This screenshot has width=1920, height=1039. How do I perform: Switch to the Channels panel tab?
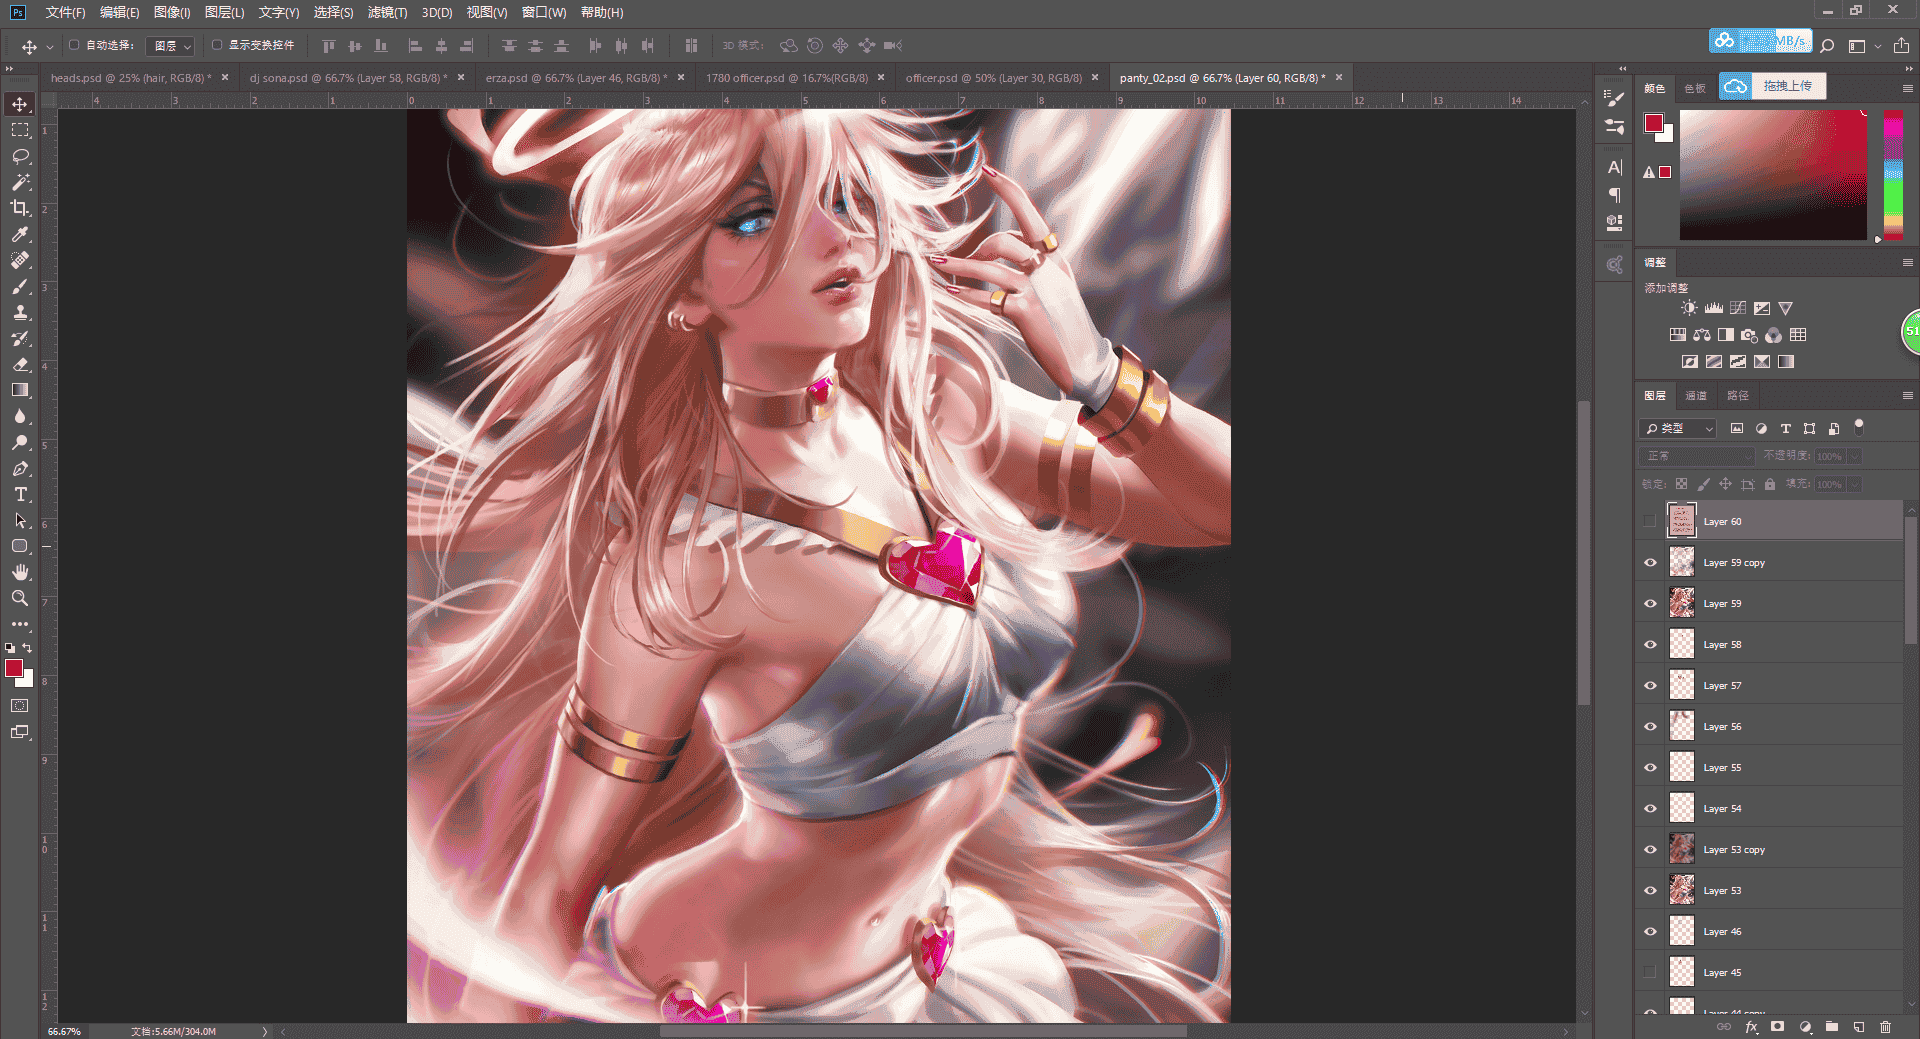(1696, 395)
